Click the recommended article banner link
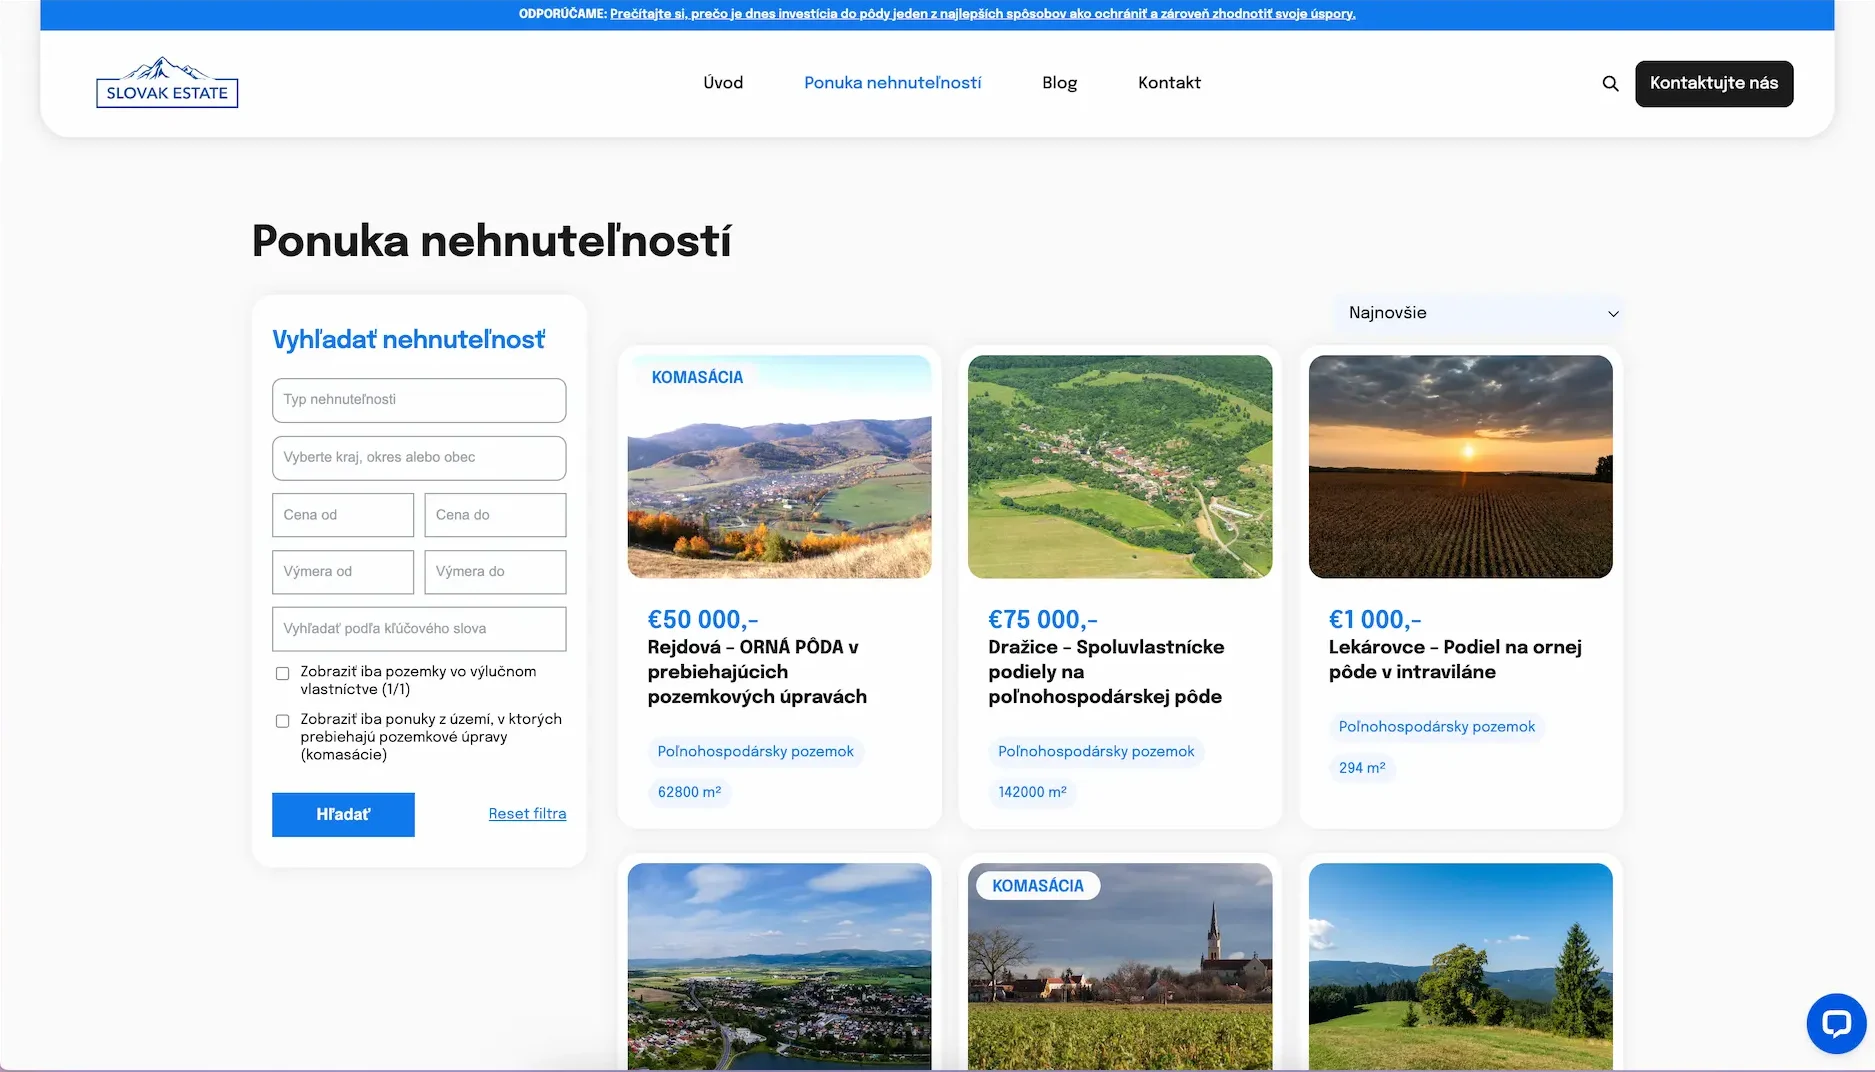The height and width of the screenshot is (1072, 1875). (982, 14)
